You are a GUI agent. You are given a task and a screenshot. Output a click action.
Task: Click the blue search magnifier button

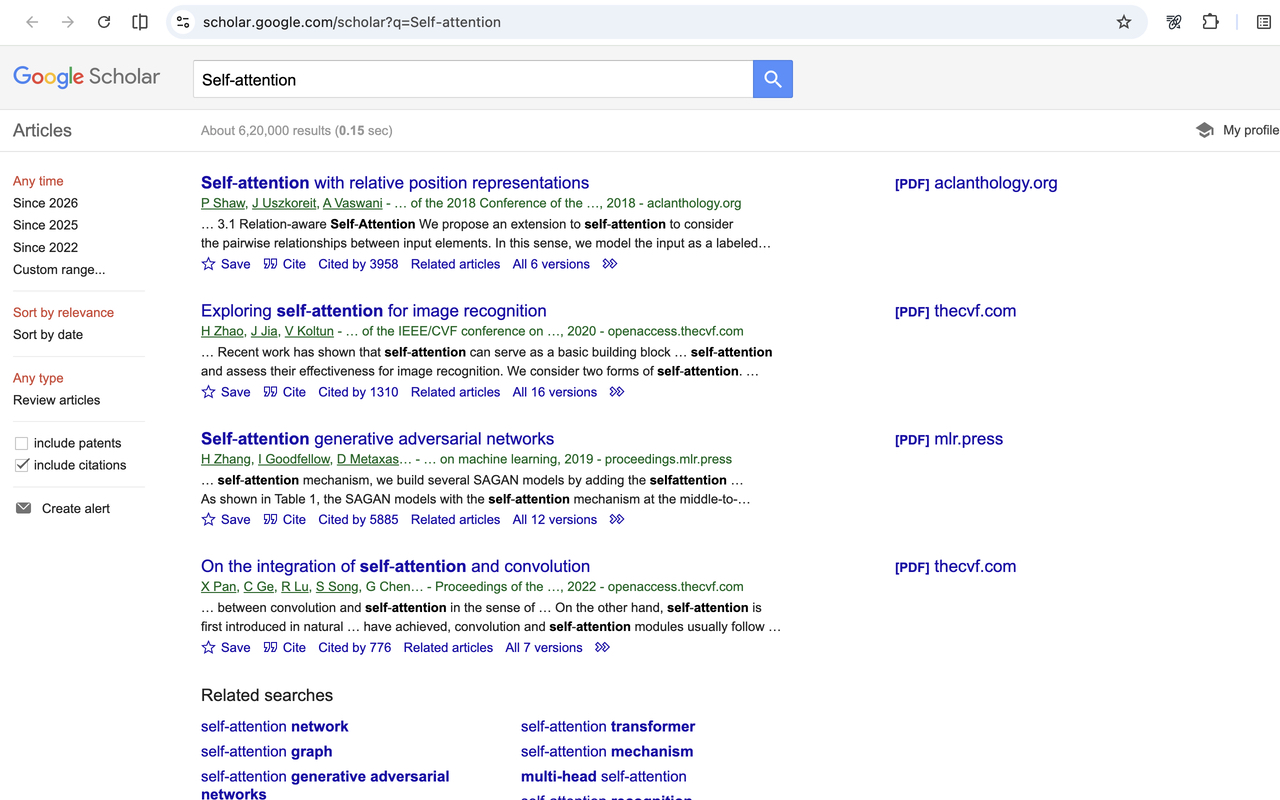click(x=773, y=79)
